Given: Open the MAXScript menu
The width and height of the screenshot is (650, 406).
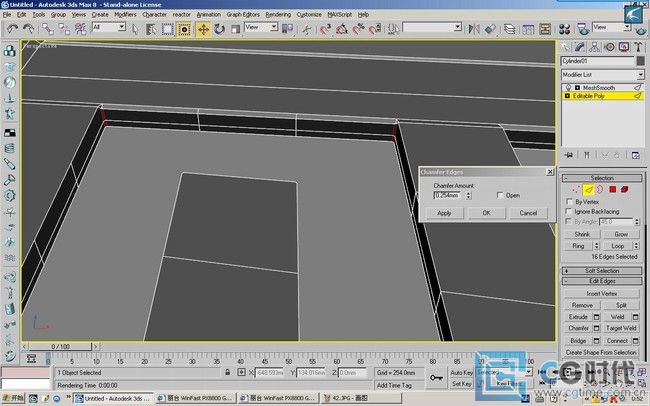Looking at the screenshot, I should click(340, 14).
